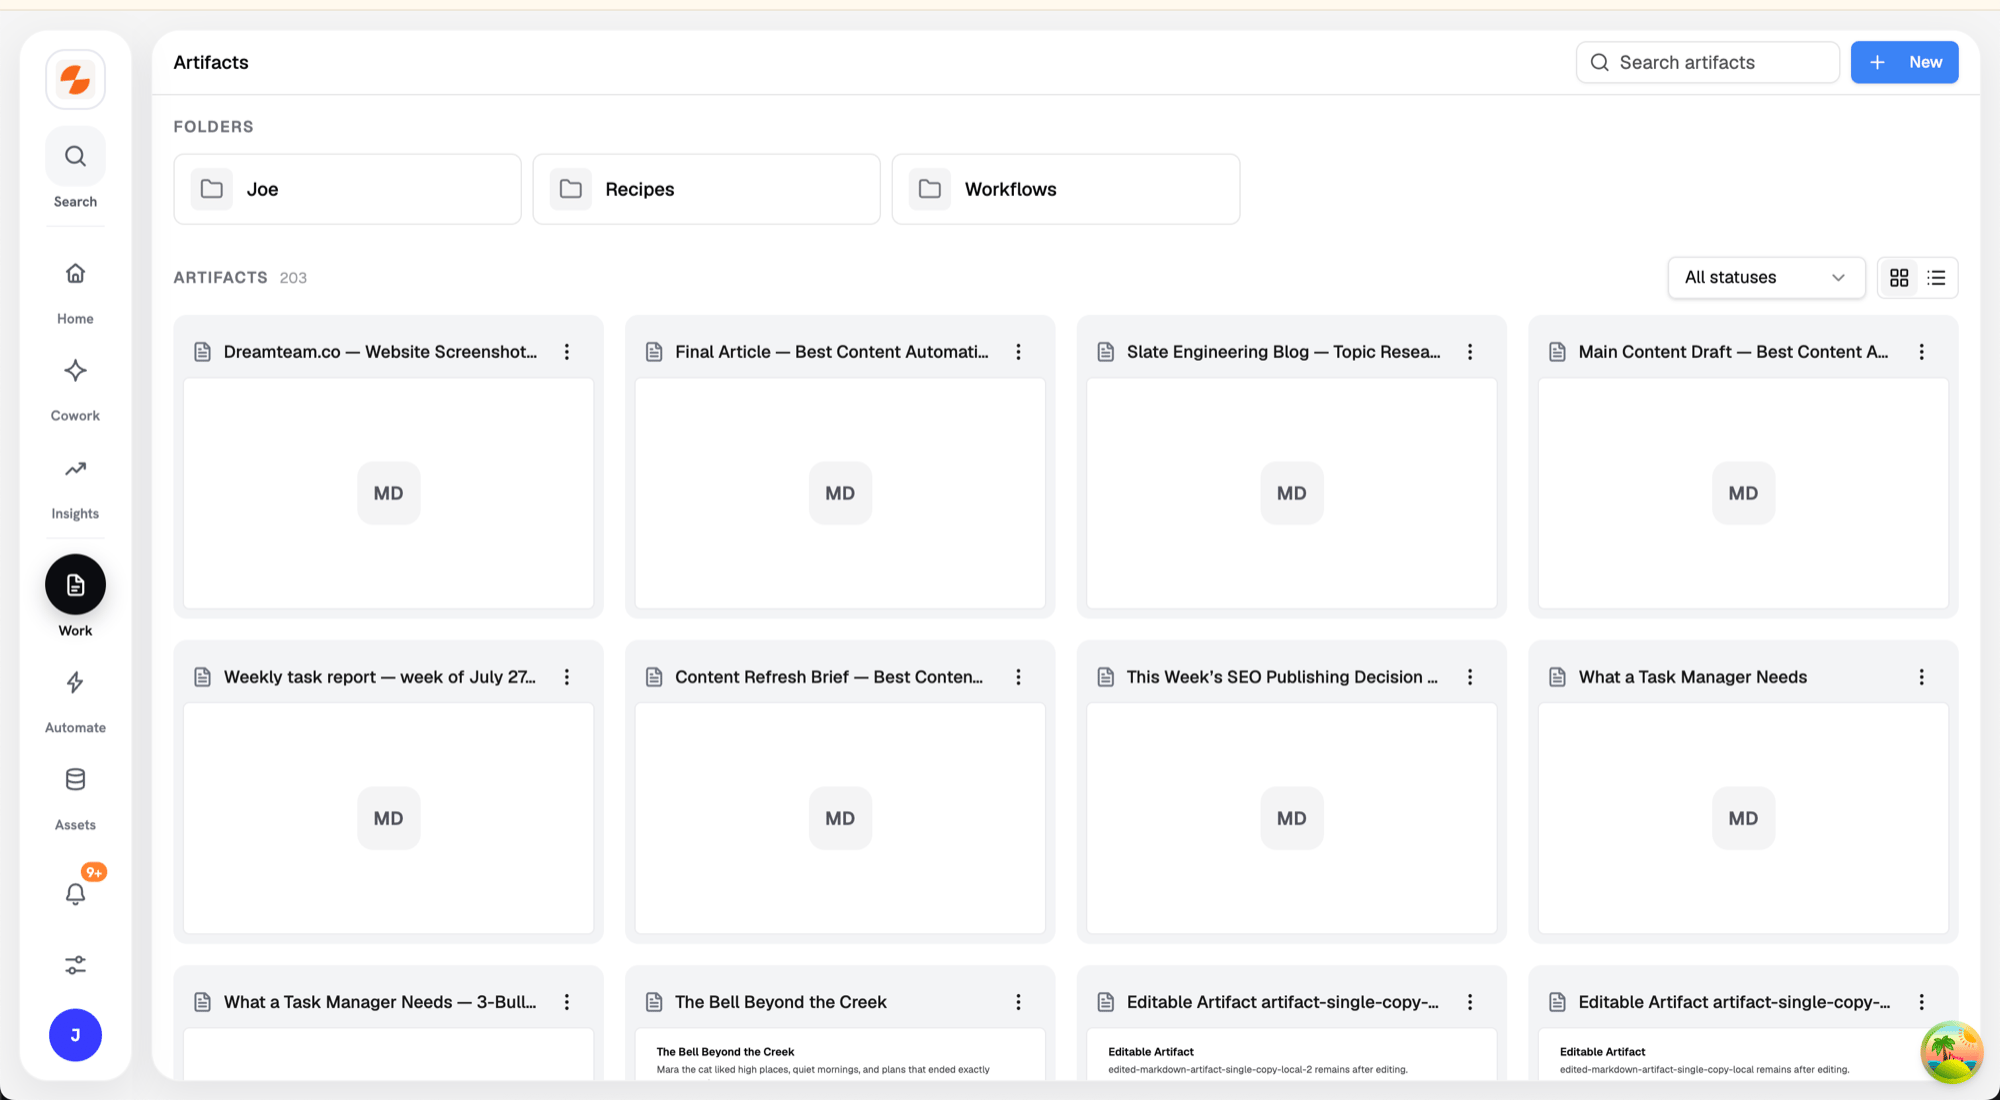The image size is (2000, 1100).
Task: Open options for This Week's SEO Publishing artifact
Action: point(1470,677)
